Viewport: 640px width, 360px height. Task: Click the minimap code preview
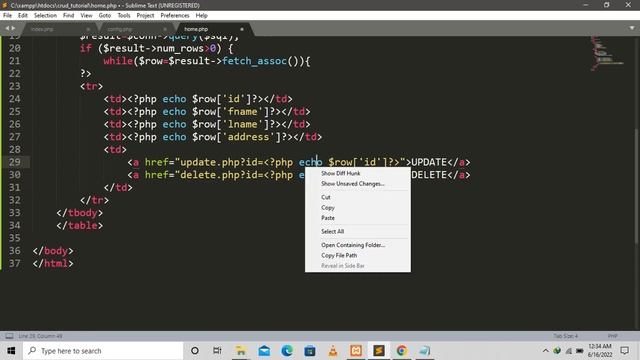pyautogui.click(x=607, y=53)
